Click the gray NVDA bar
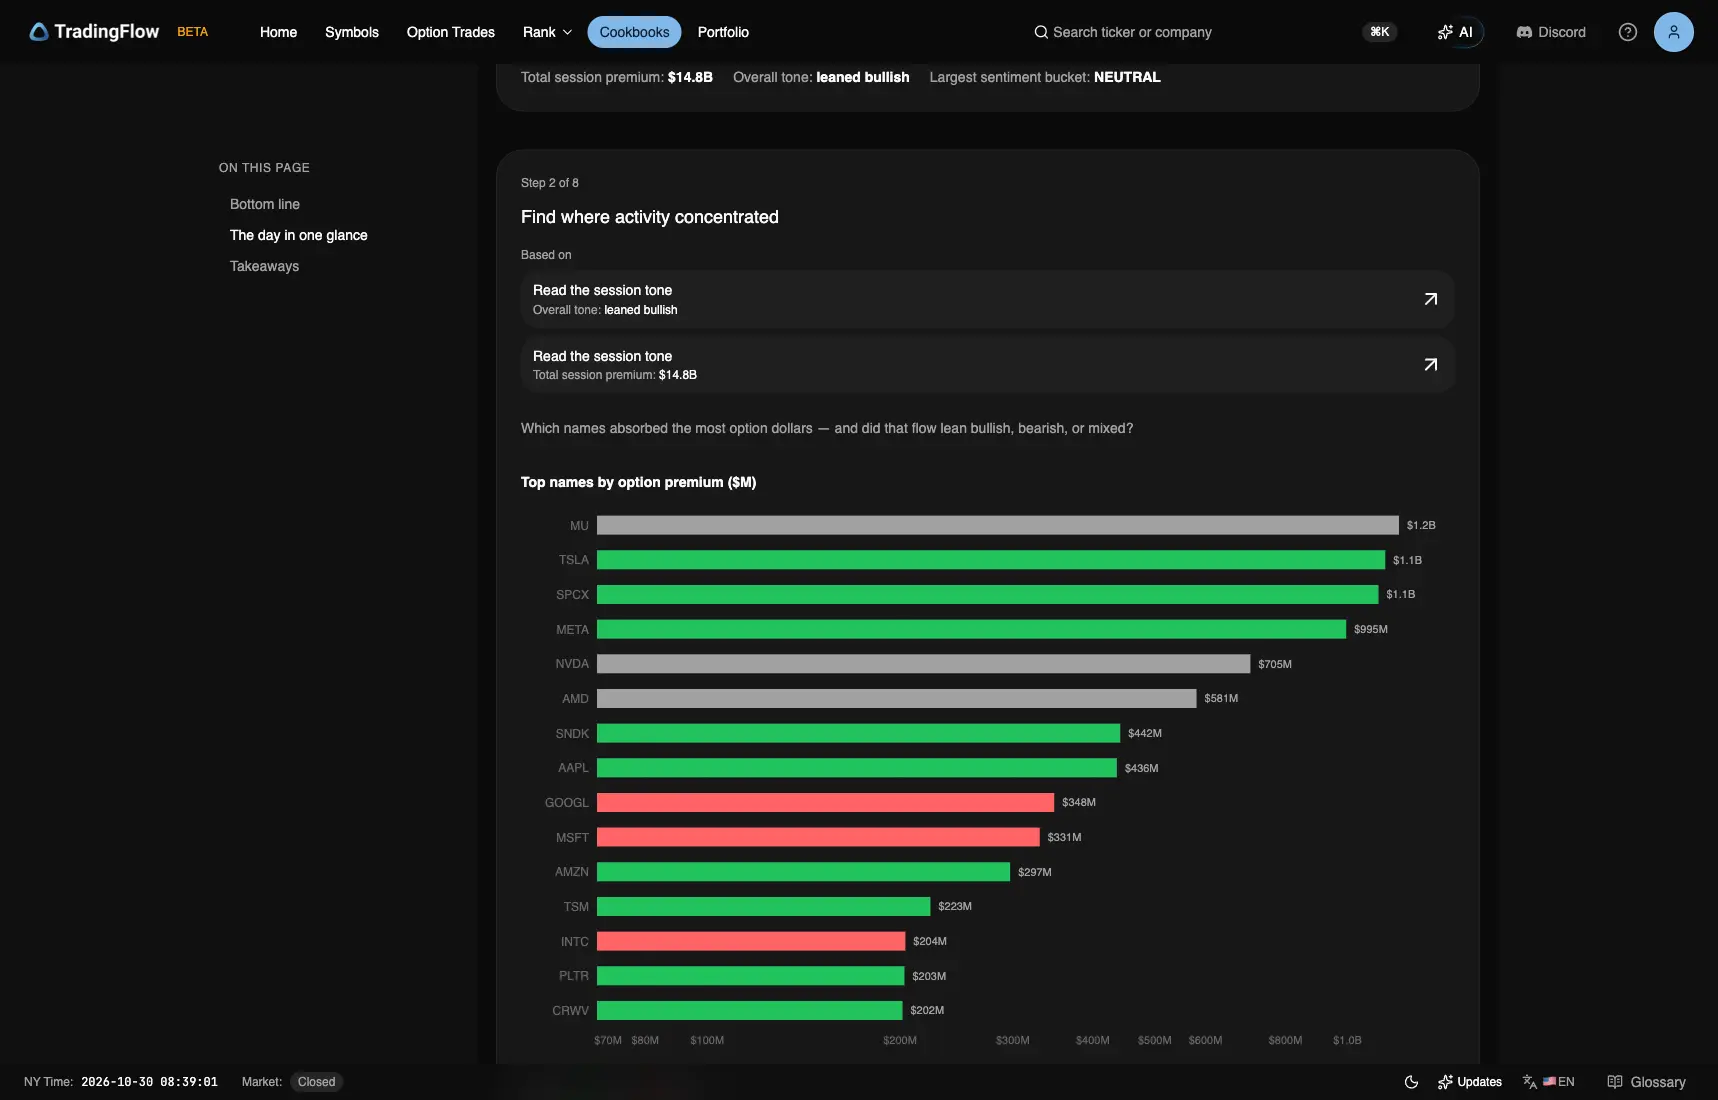Viewport: 1718px width, 1100px height. pyautogui.click(x=924, y=664)
